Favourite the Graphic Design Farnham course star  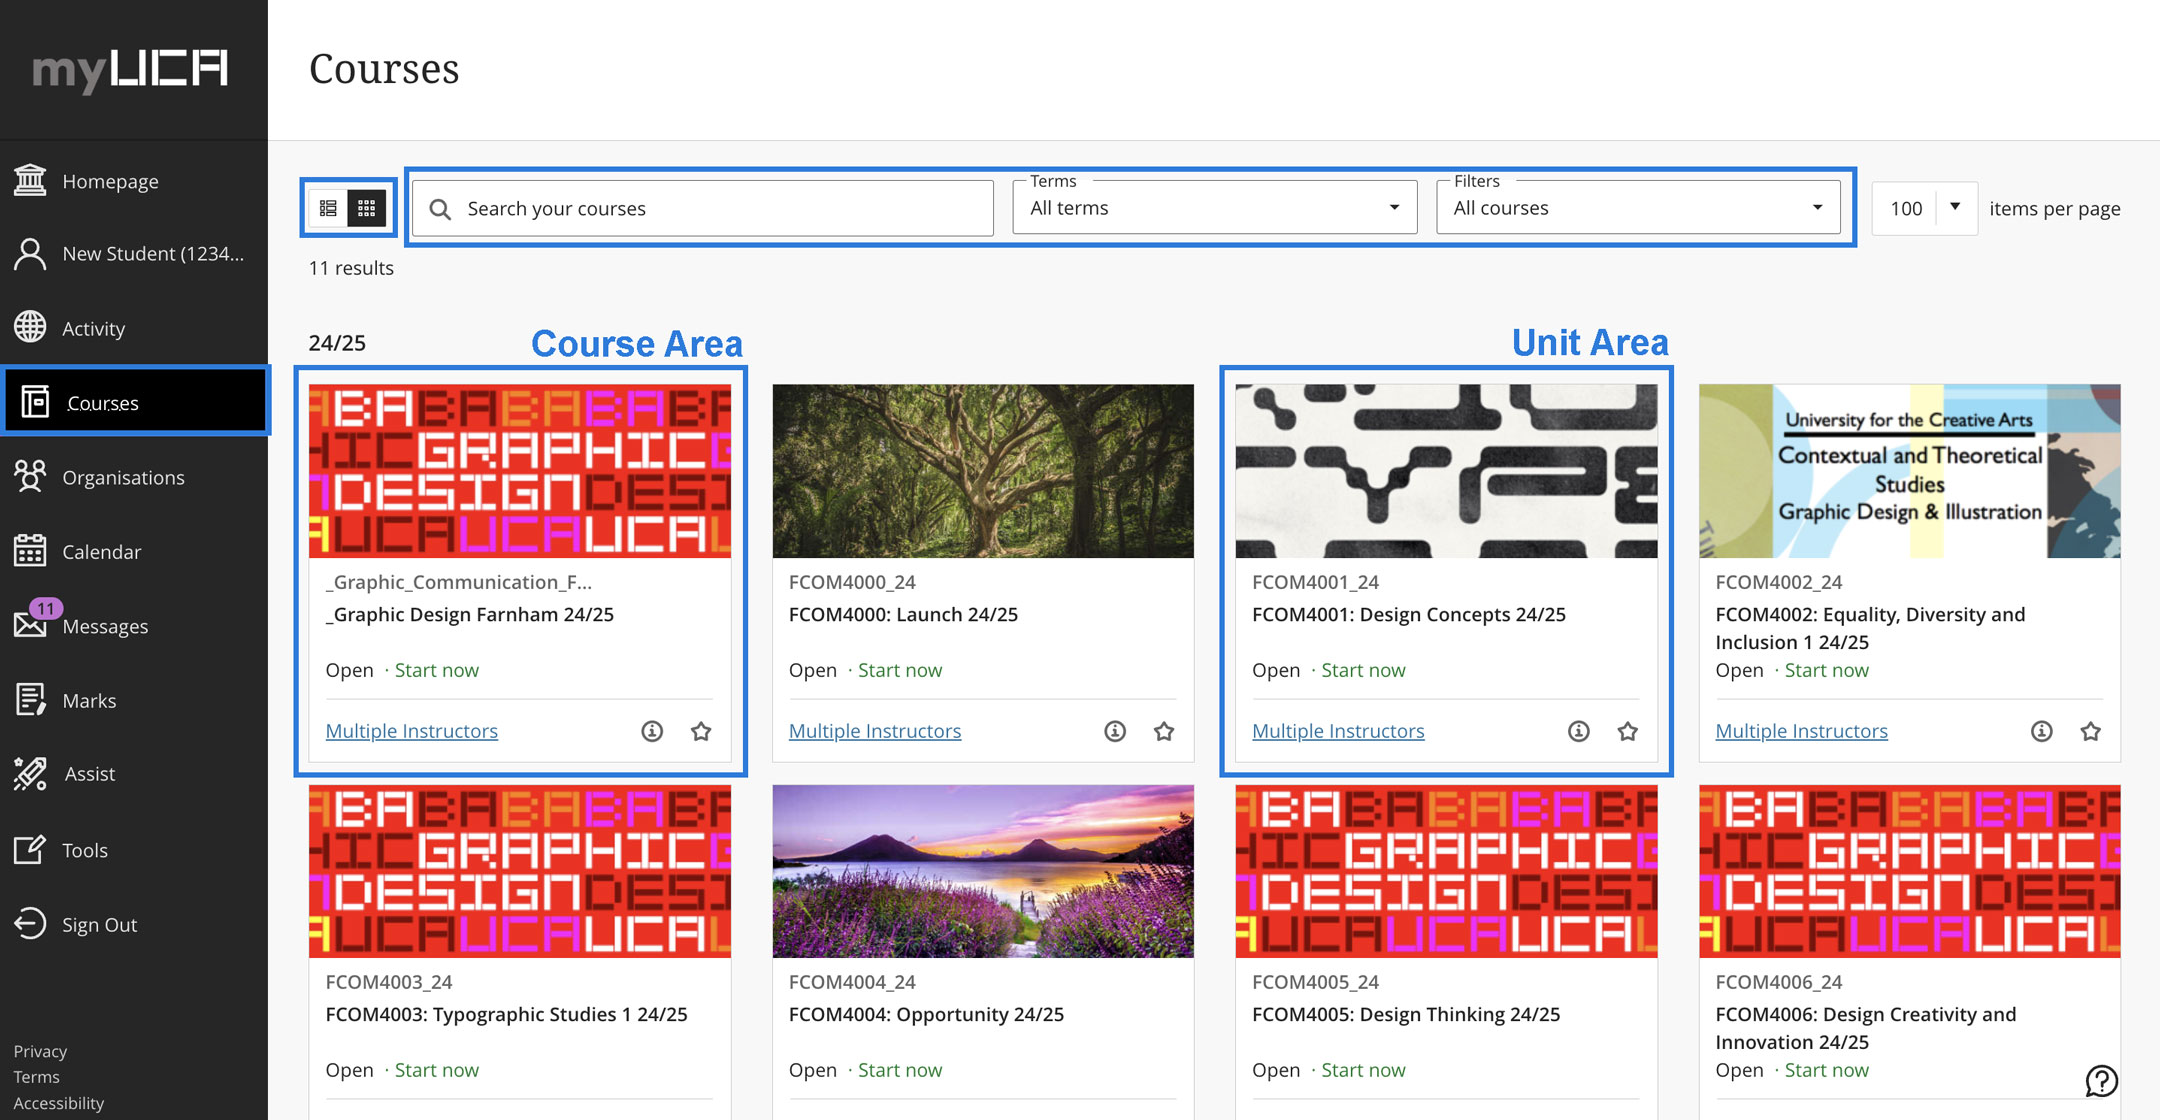pyautogui.click(x=701, y=731)
